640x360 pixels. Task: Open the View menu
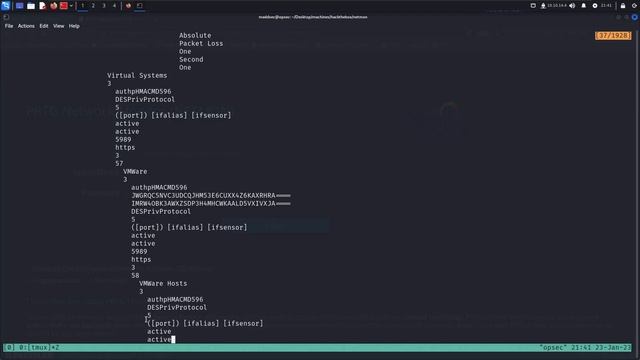coord(59,26)
